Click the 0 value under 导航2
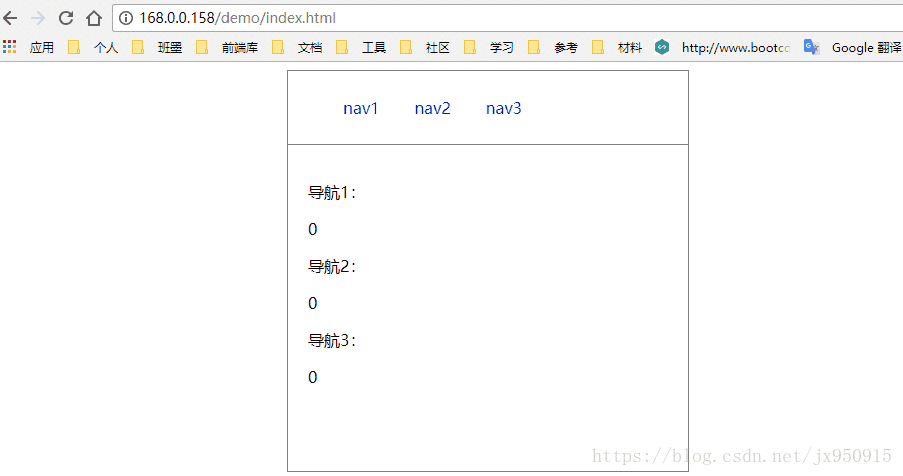 click(313, 303)
